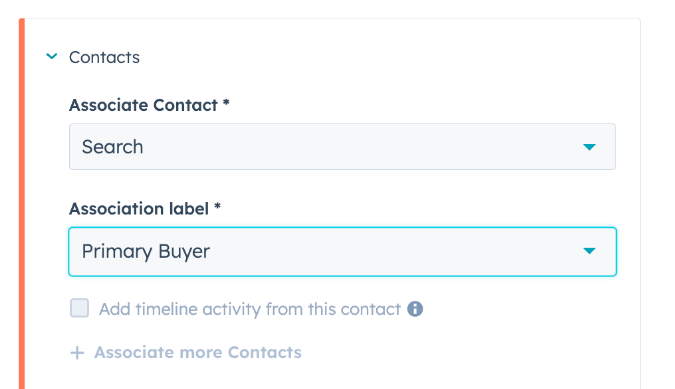Click the Associate Contact dropdown arrow
The height and width of the screenshot is (389, 675).
click(x=589, y=147)
